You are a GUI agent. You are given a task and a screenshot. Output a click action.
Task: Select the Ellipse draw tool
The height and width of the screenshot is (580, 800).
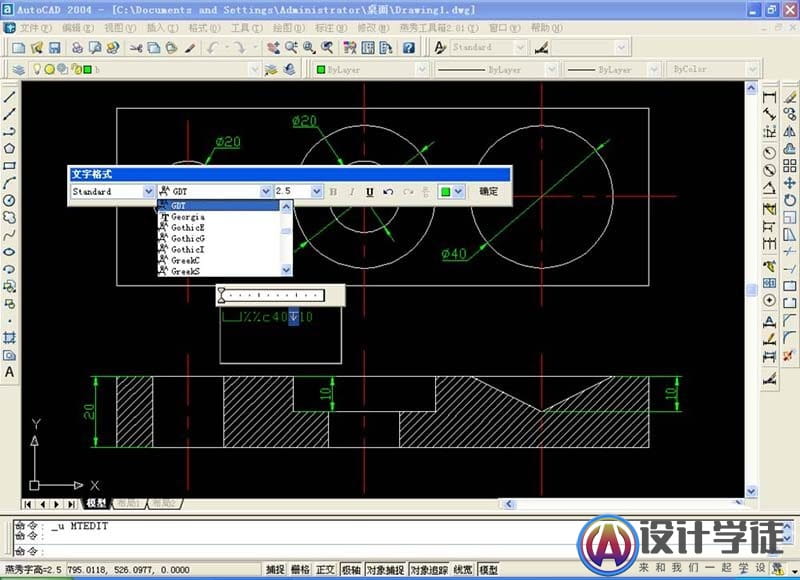coord(9,252)
